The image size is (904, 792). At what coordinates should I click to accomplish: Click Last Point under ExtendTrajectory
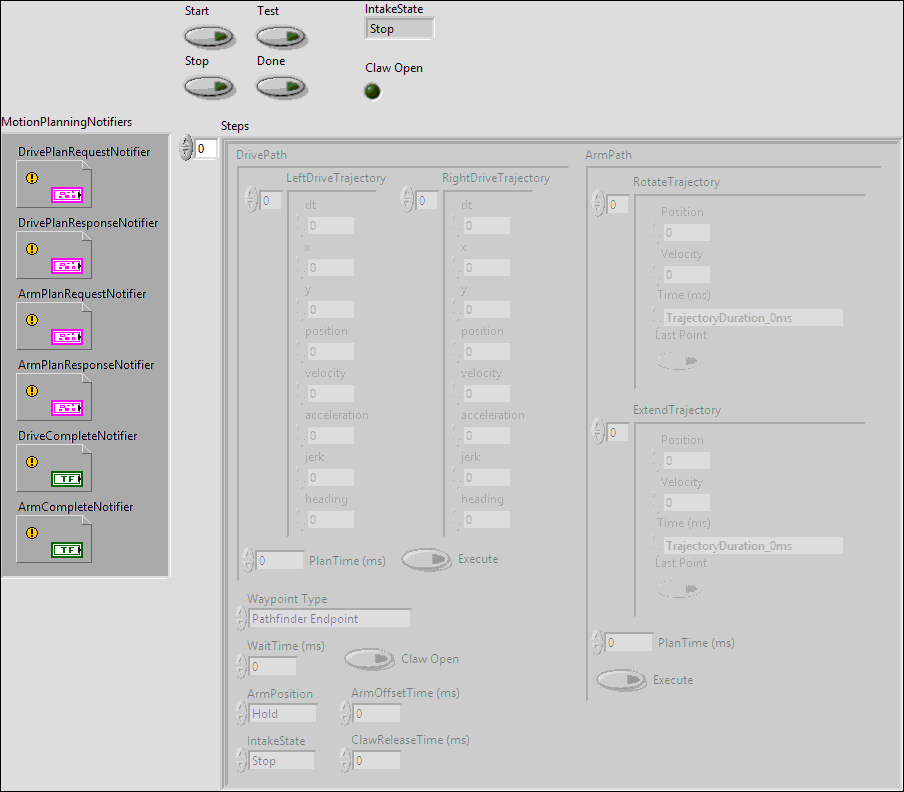click(678, 589)
